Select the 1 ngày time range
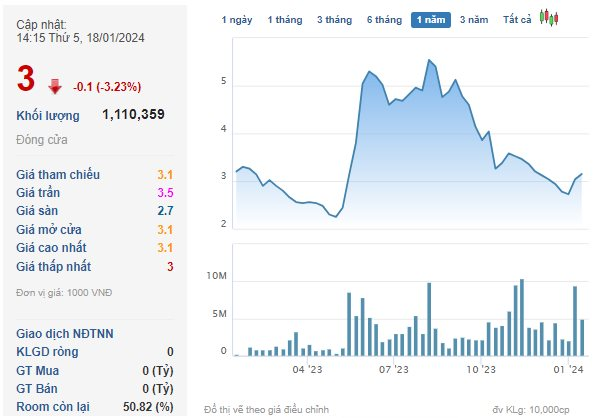This screenshot has height=418, width=603. tap(236, 20)
